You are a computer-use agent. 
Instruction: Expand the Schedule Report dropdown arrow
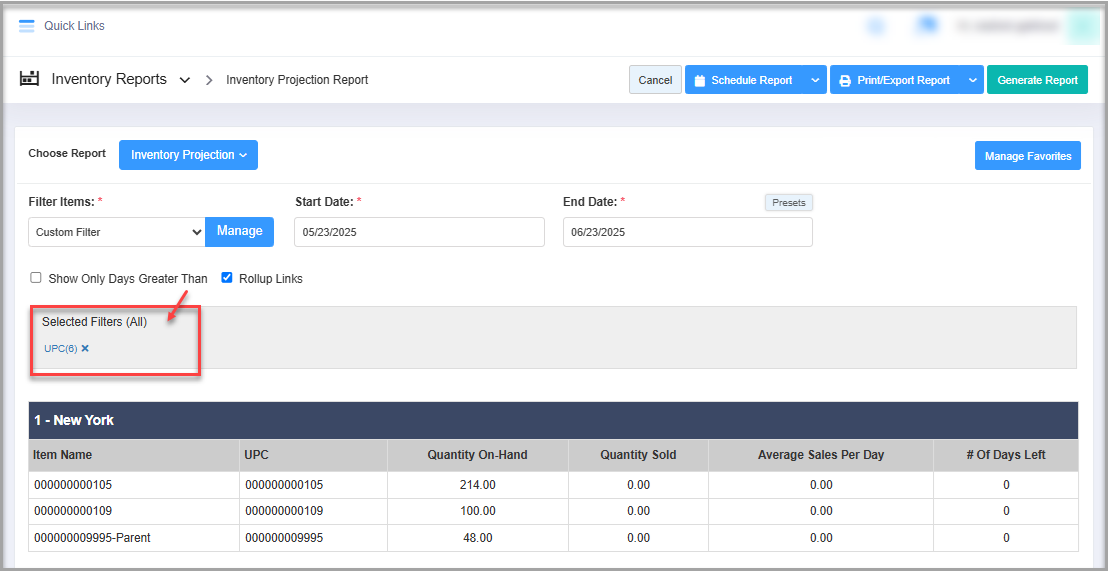tap(815, 80)
